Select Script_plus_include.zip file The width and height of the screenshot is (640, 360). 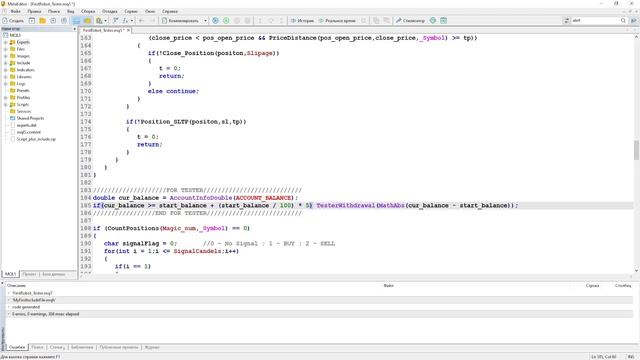[36, 139]
